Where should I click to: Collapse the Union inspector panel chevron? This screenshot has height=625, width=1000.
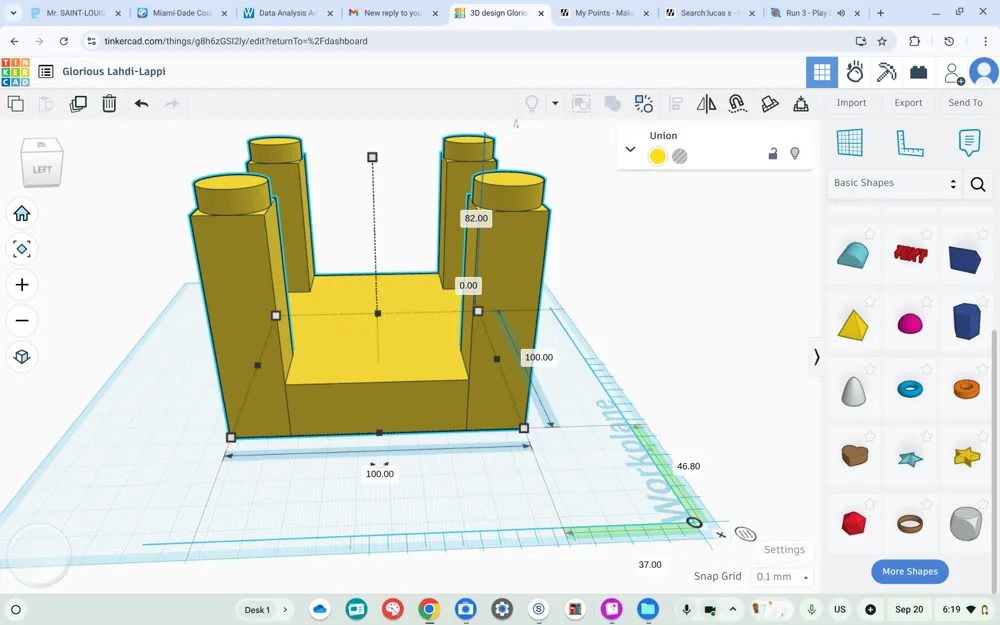630,149
